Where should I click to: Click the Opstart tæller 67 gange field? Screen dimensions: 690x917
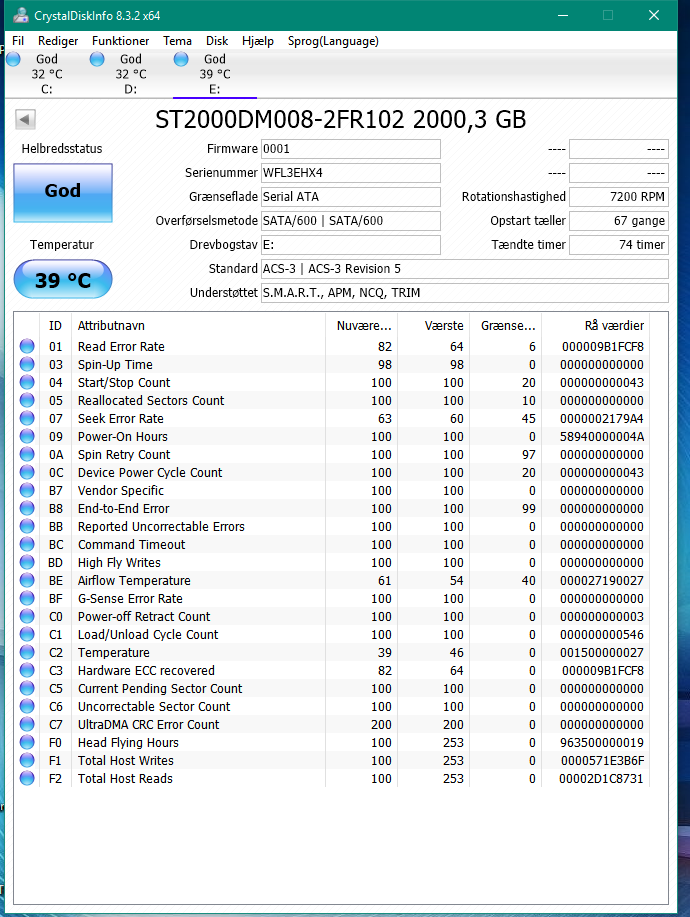[x=619, y=220]
